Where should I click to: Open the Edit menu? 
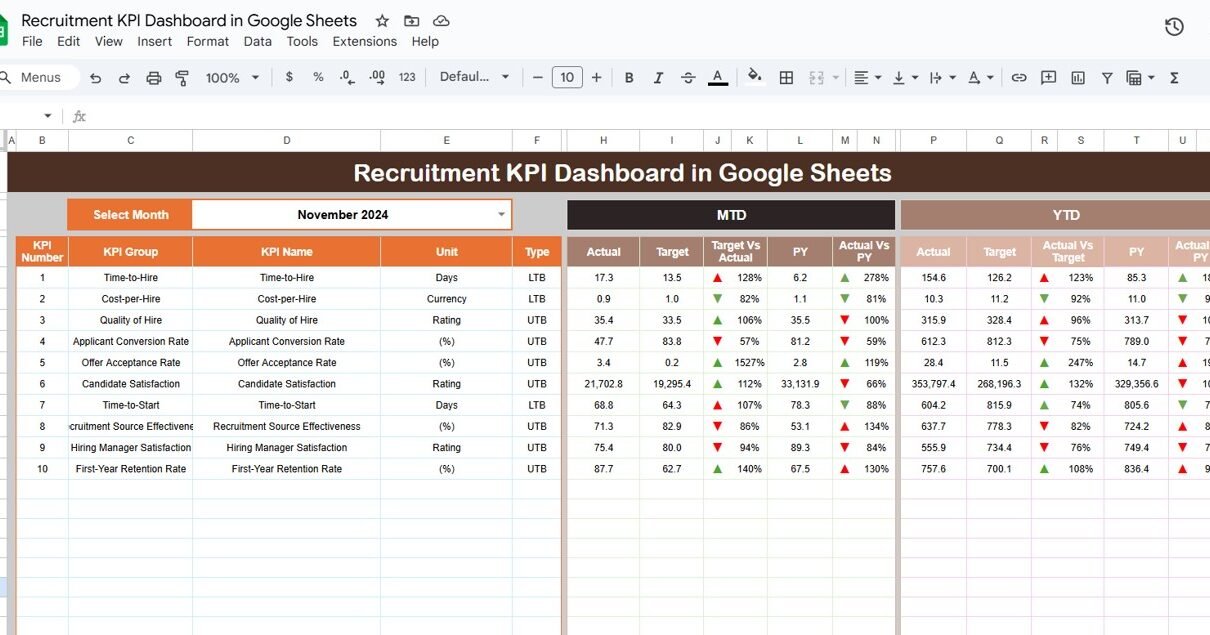(68, 41)
